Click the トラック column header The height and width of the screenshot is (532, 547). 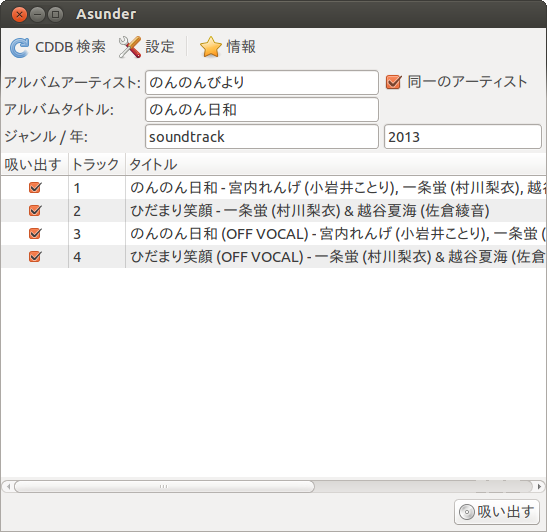[x=97, y=164]
